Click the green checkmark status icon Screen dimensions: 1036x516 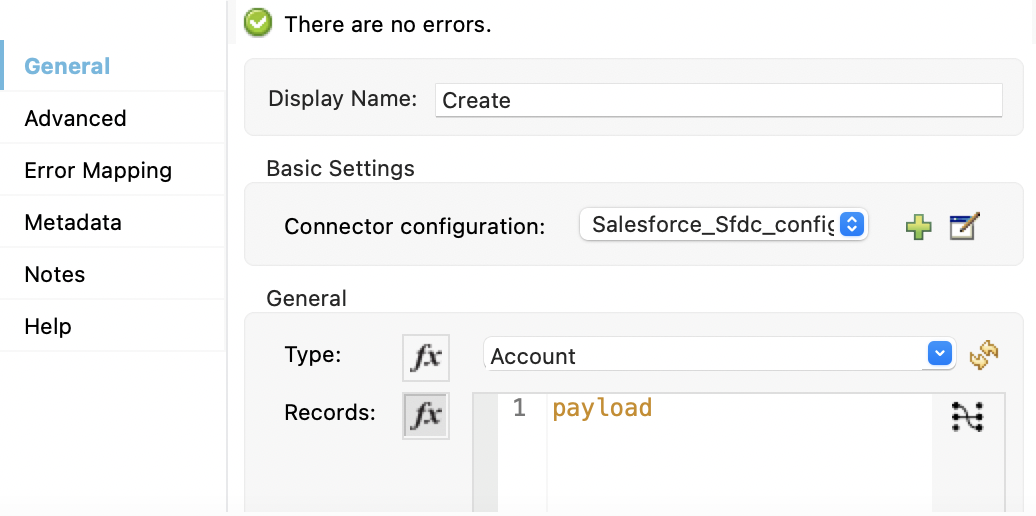[258, 23]
